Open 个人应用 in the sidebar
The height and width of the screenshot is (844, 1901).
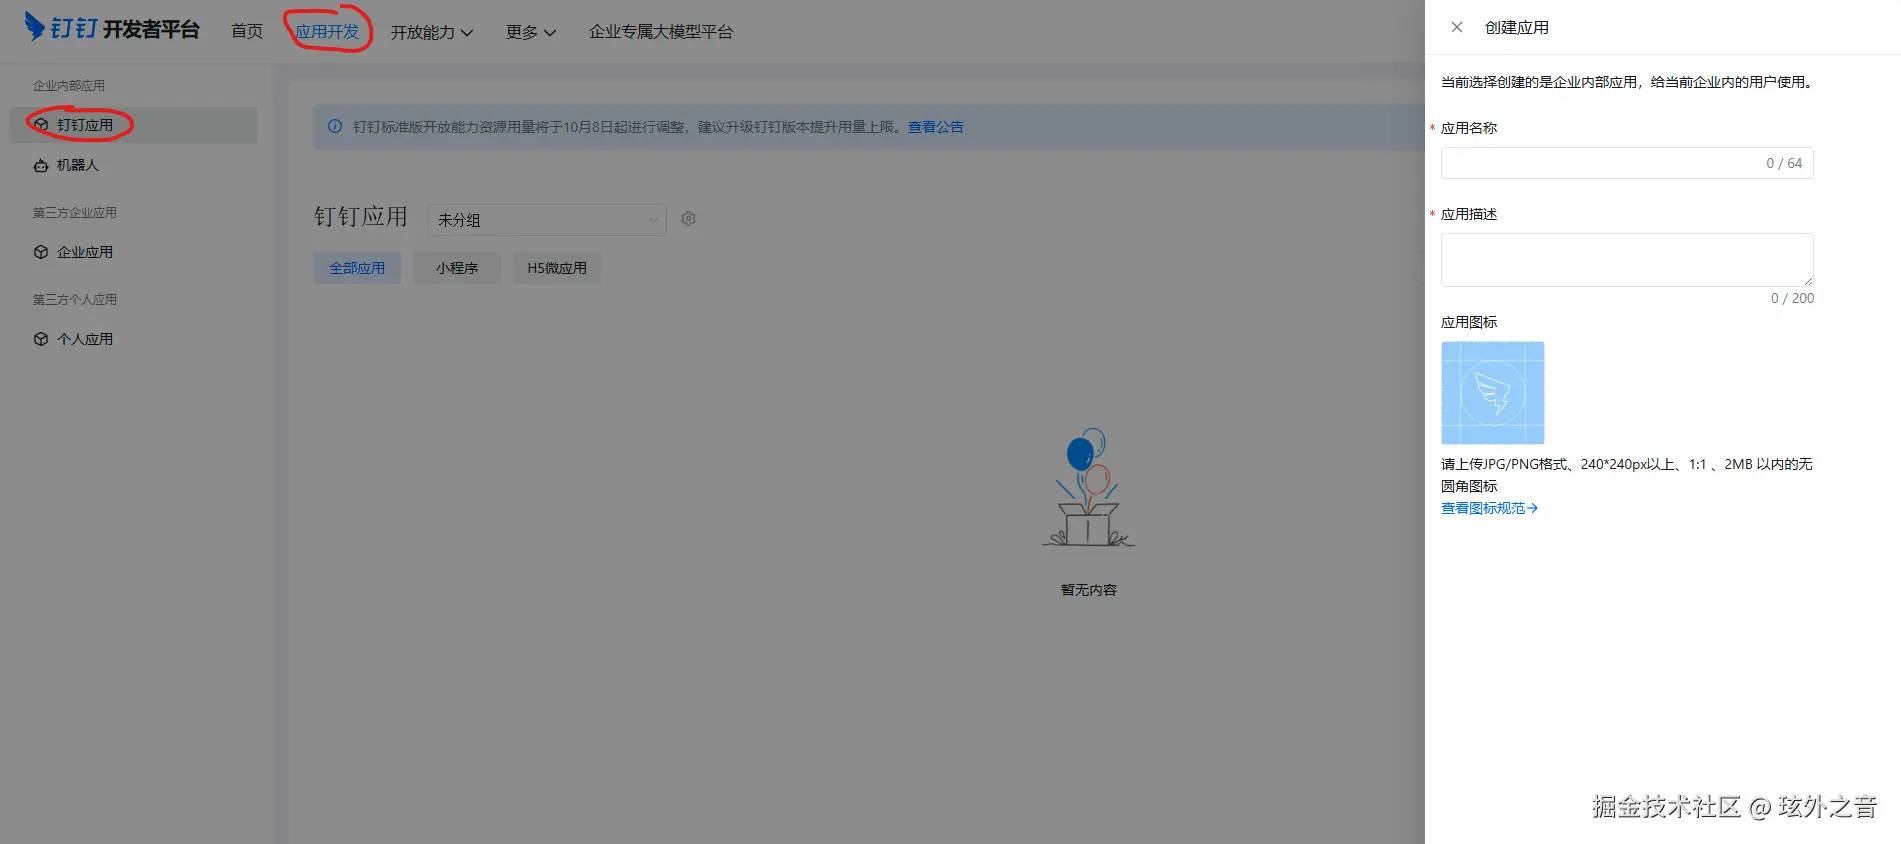pyautogui.click(x=134, y=339)
